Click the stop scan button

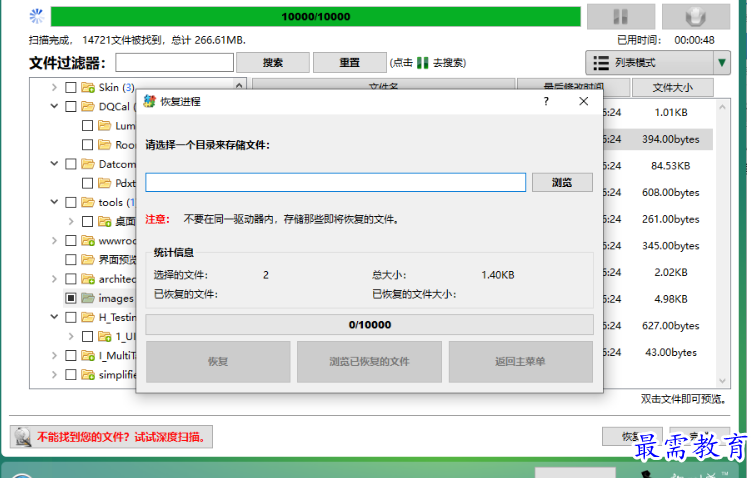pyautogui.click(x=695, y=17)
